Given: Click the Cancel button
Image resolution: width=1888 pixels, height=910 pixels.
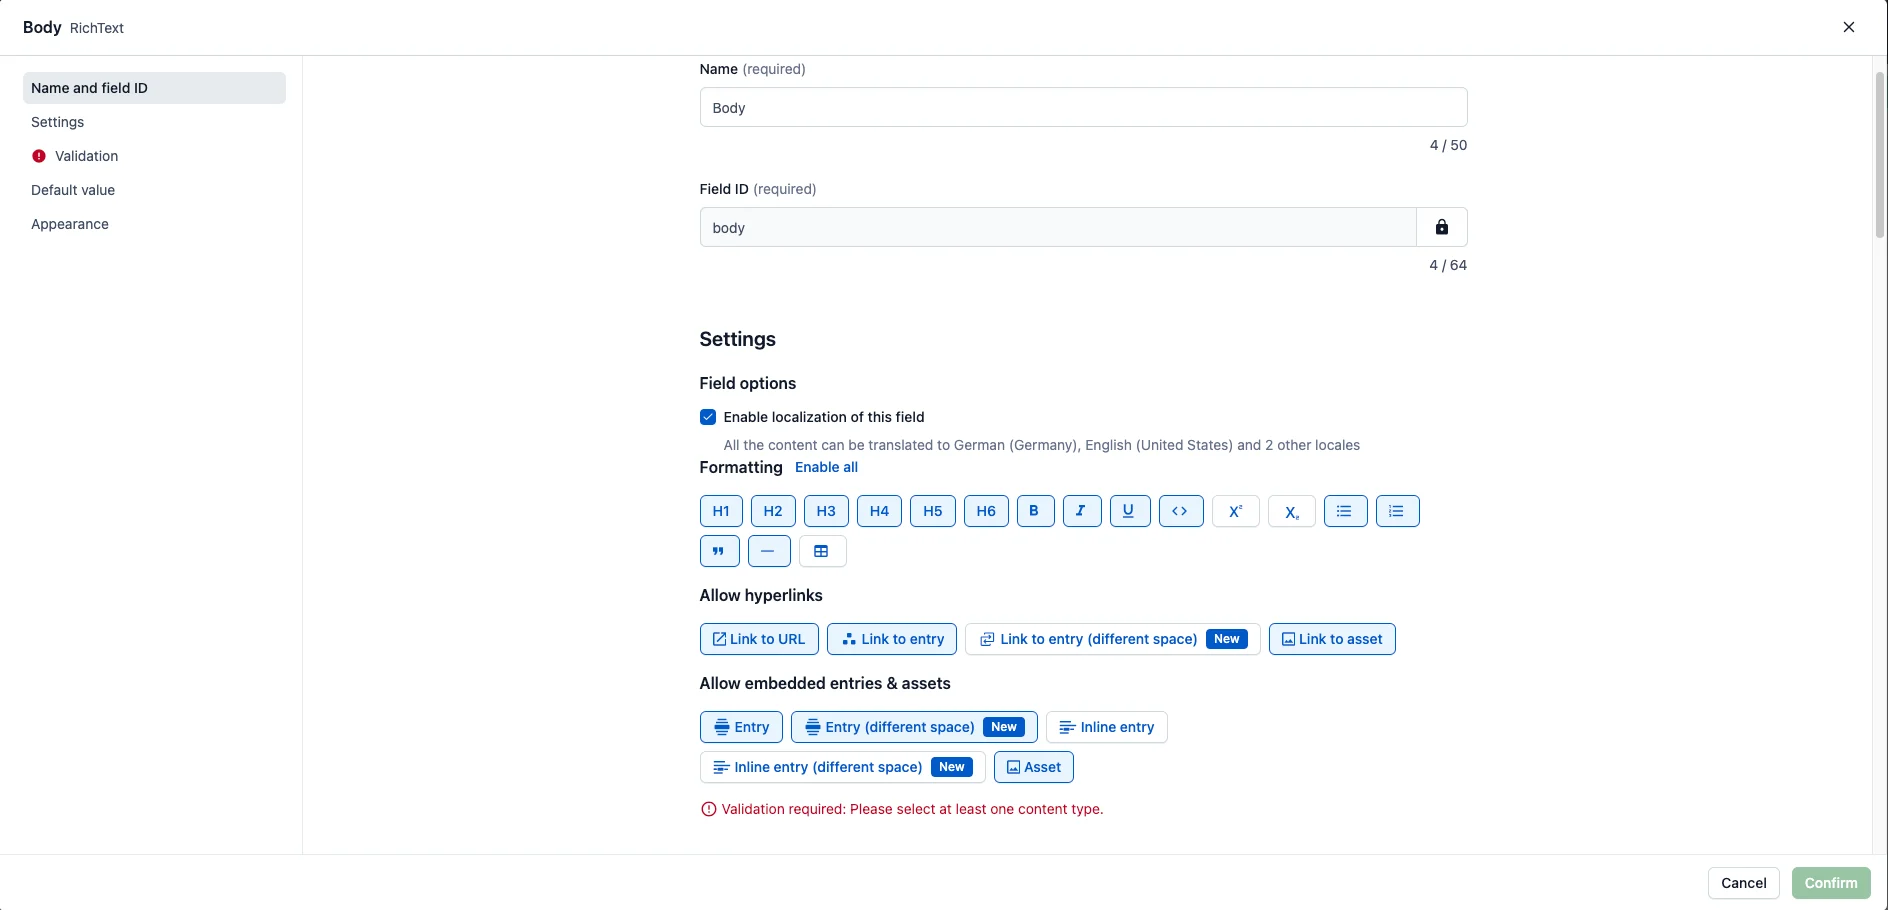Looking at the screenshot, I should coord(1743,883).
